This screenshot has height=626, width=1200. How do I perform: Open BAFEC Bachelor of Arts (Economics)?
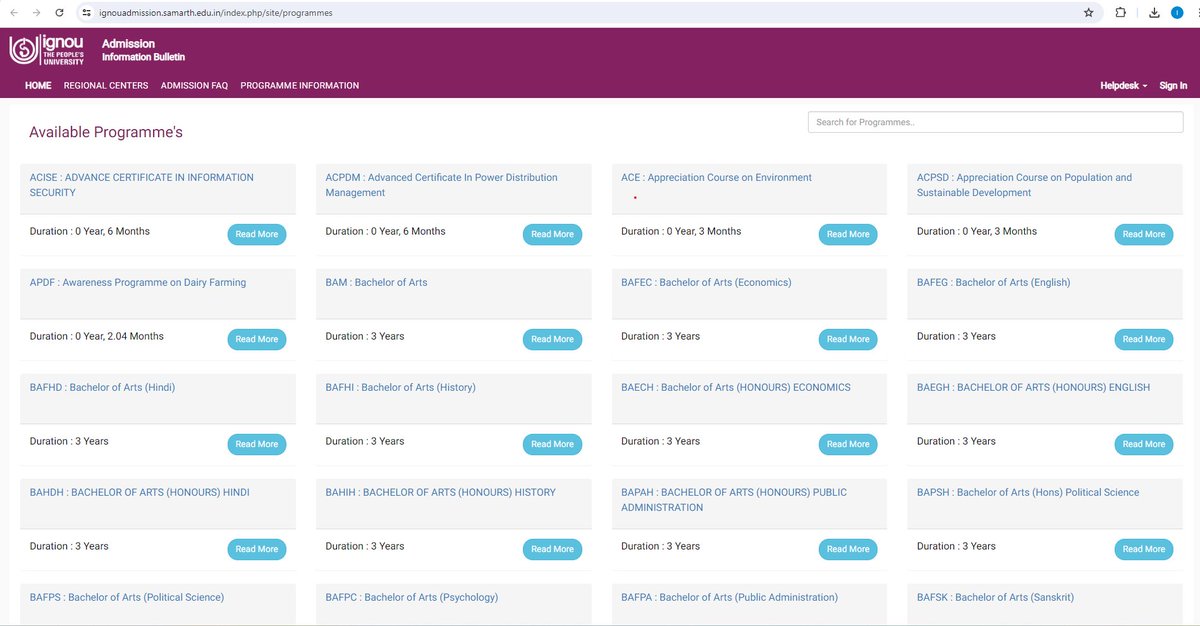(x=706, y=283)
